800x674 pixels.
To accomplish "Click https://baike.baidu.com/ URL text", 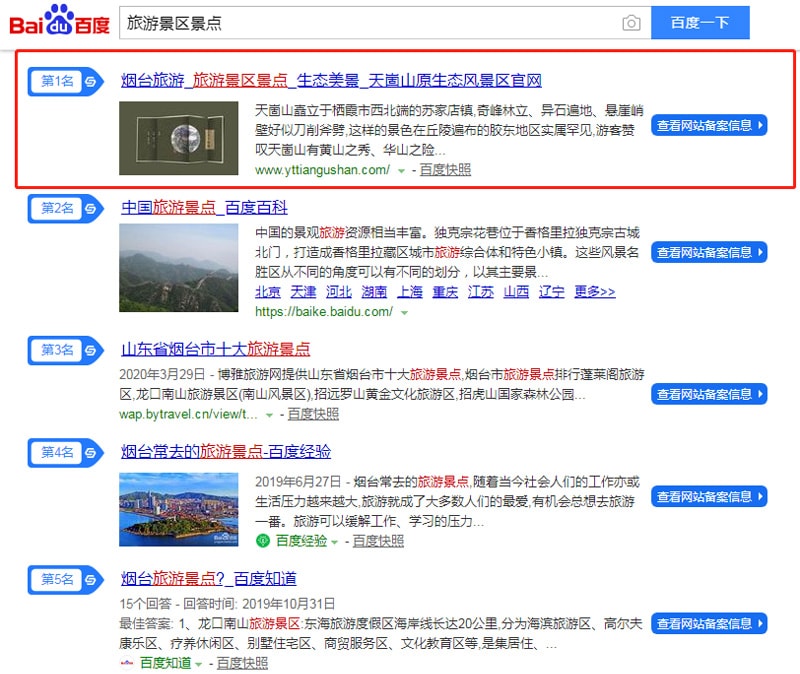I will pyautogui.click(x=324, y=312).
